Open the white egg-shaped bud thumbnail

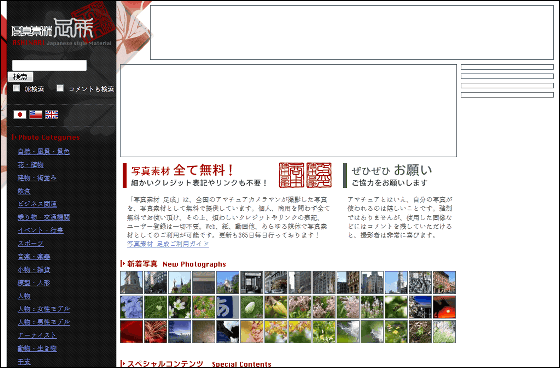pos(251,307)
